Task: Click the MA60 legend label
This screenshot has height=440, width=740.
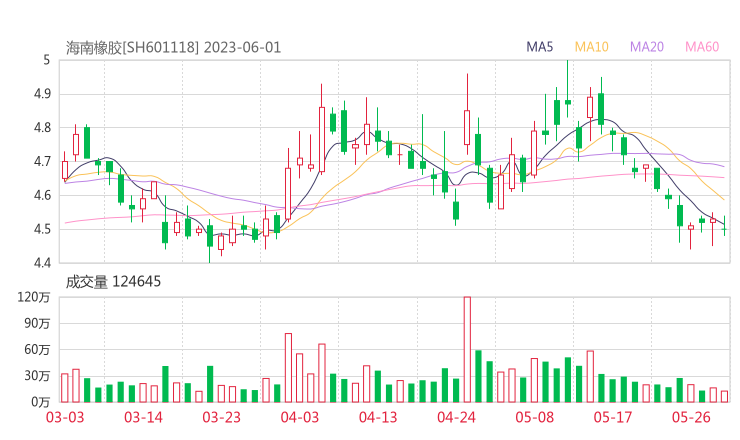Action: click(702, 47)
